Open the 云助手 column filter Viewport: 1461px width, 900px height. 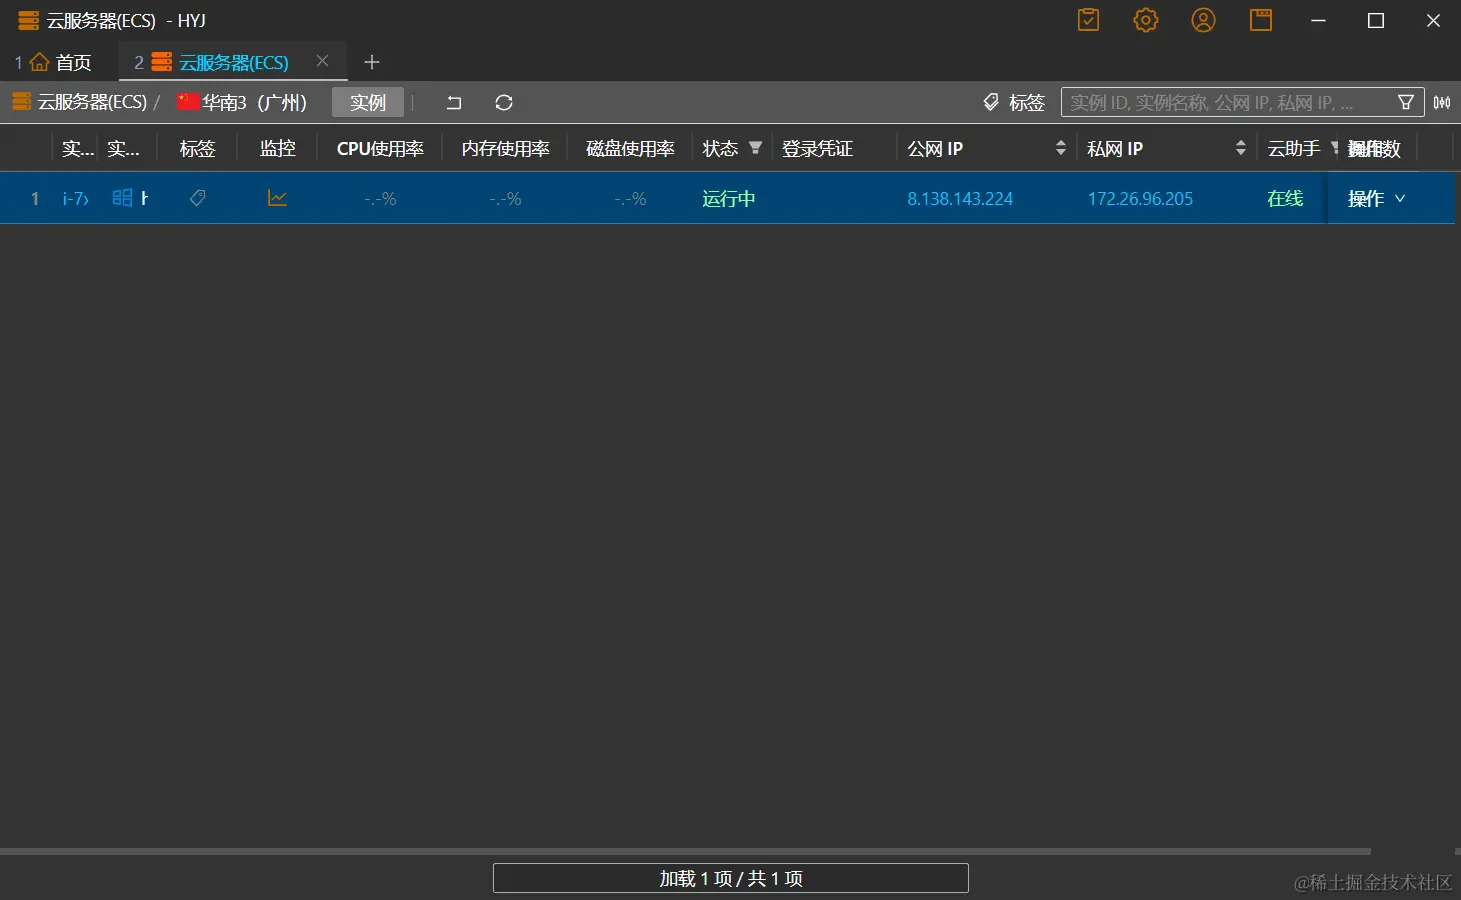pos(1335,148)
